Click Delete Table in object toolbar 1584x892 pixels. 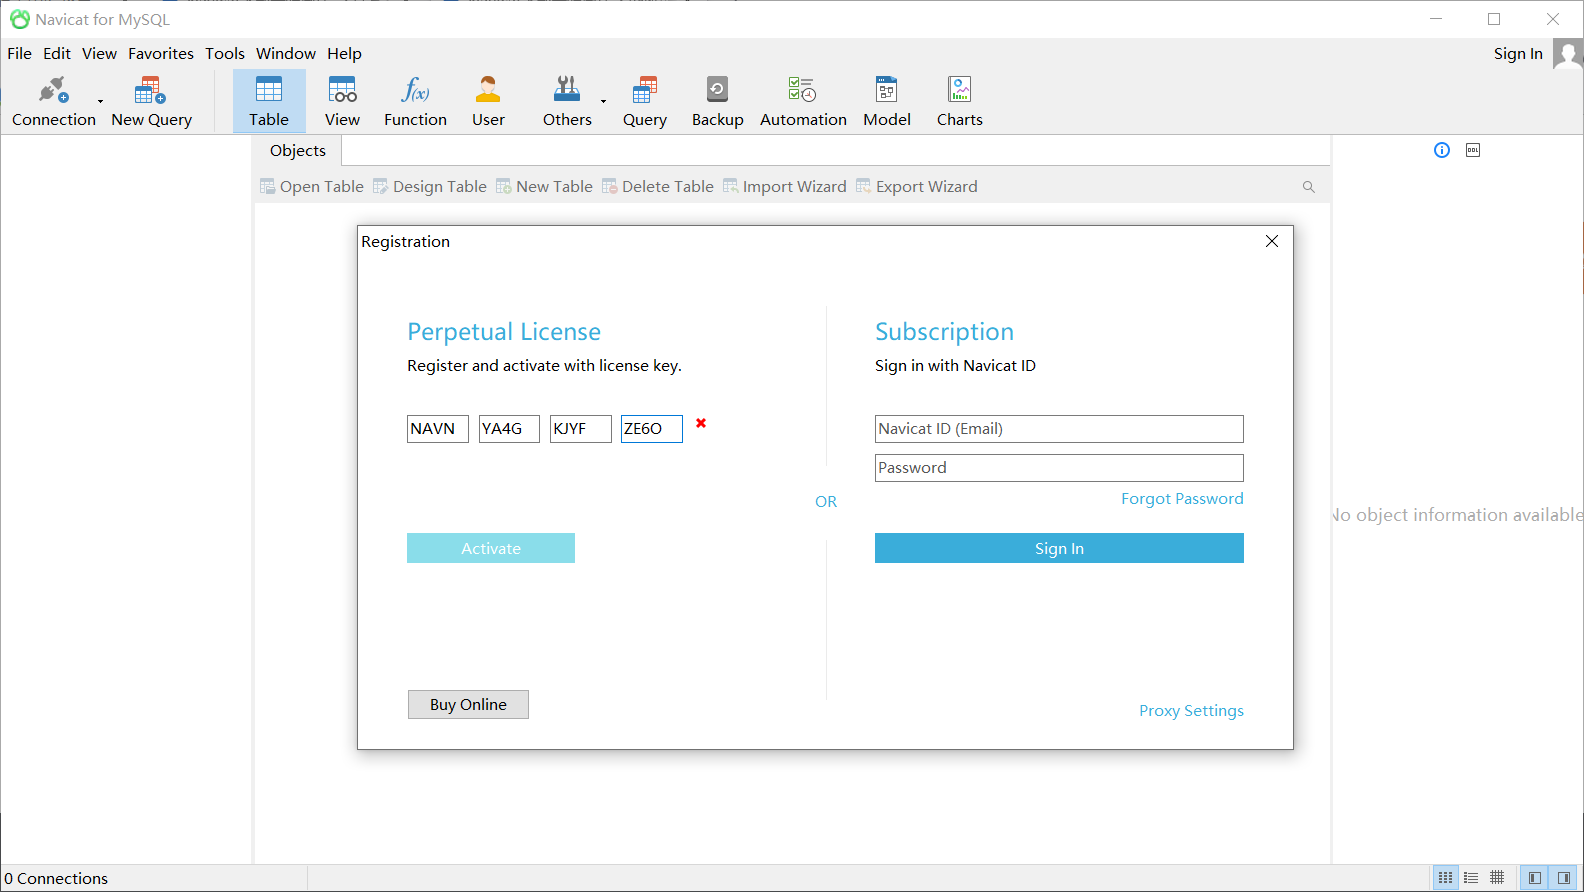(x=658, y=187)
